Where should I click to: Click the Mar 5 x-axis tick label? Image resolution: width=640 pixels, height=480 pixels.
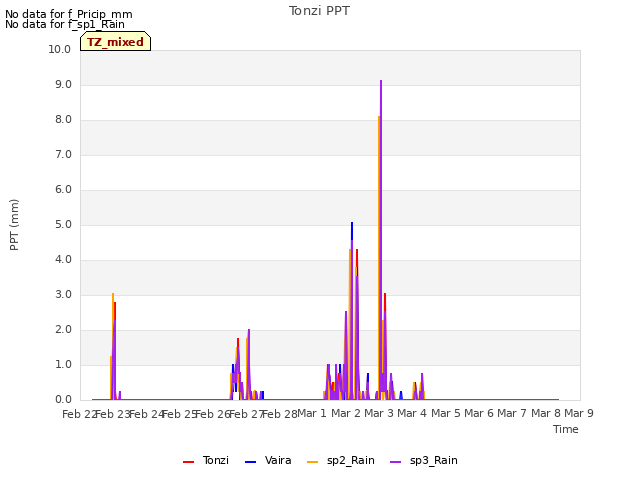446,413
